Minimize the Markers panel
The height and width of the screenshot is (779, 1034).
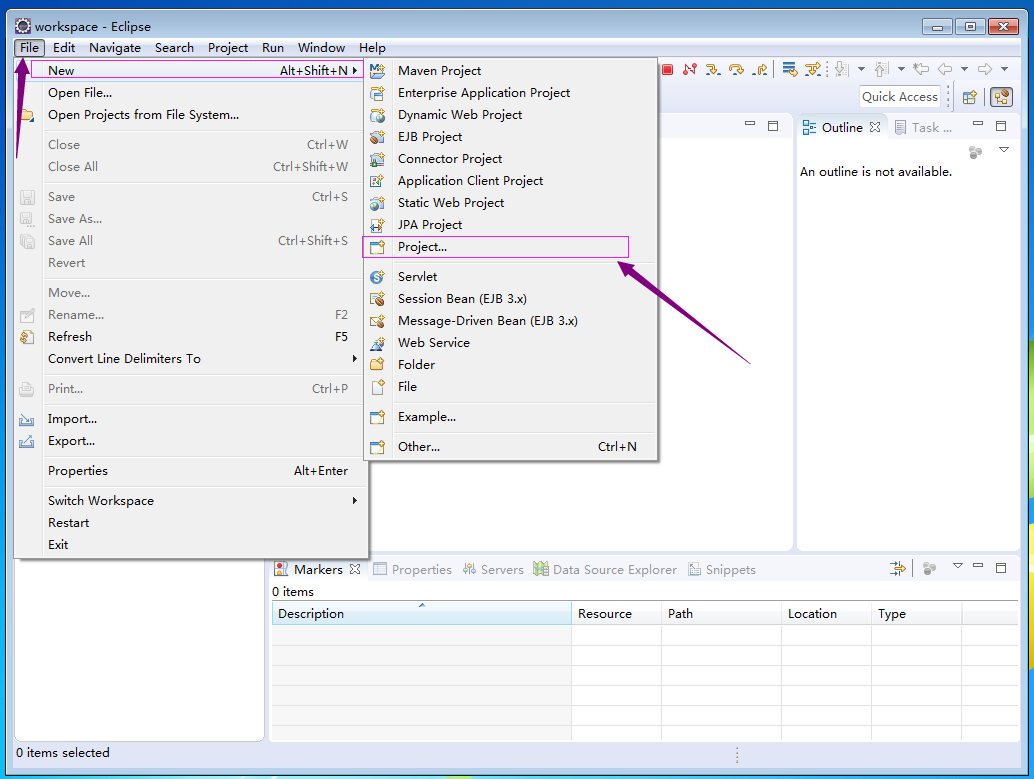point(978,565)
